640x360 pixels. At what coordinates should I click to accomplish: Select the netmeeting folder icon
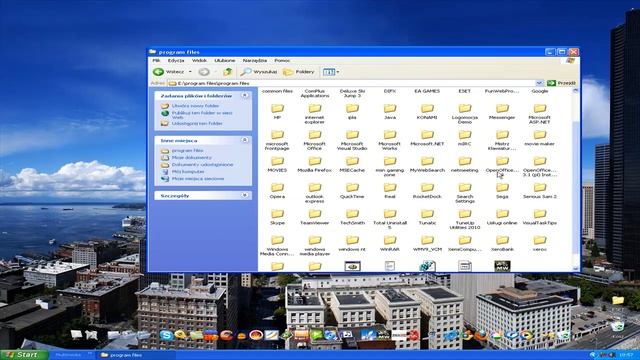coord(464,161)
